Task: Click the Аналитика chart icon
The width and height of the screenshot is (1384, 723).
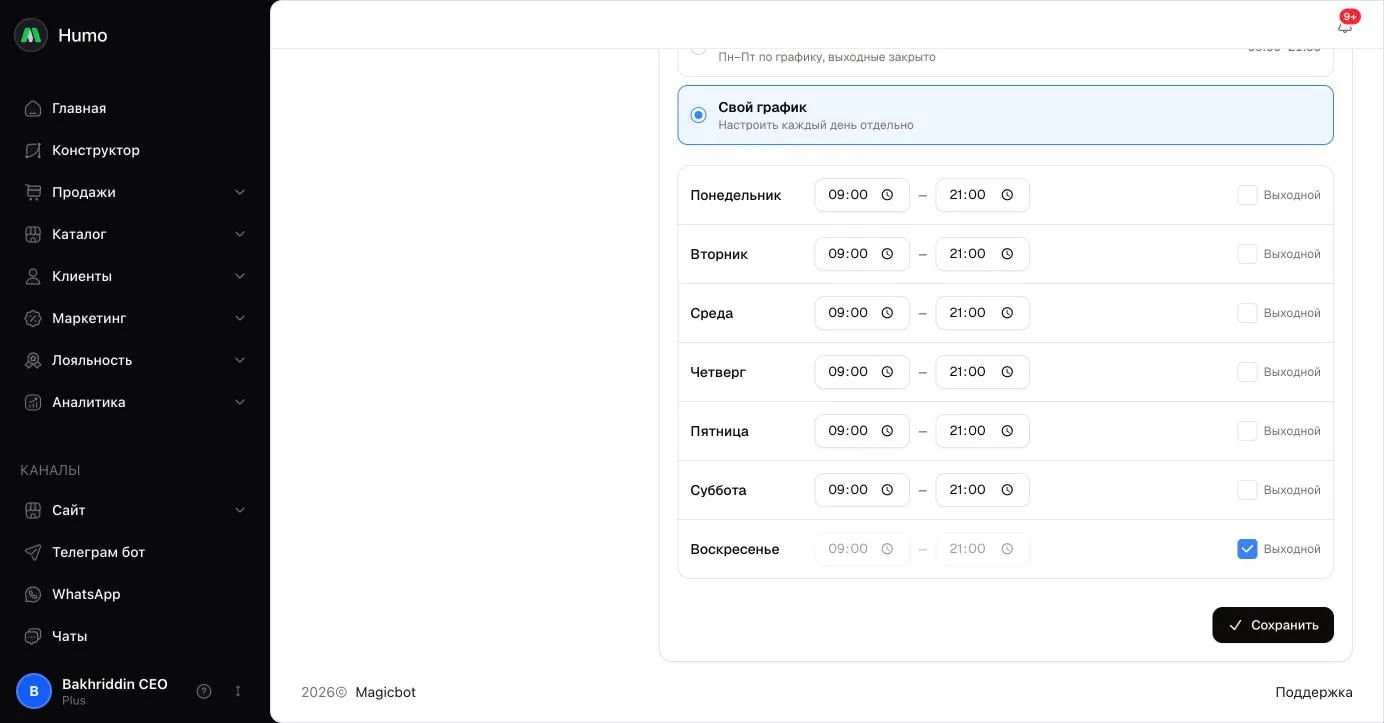Action: [33, 402]
